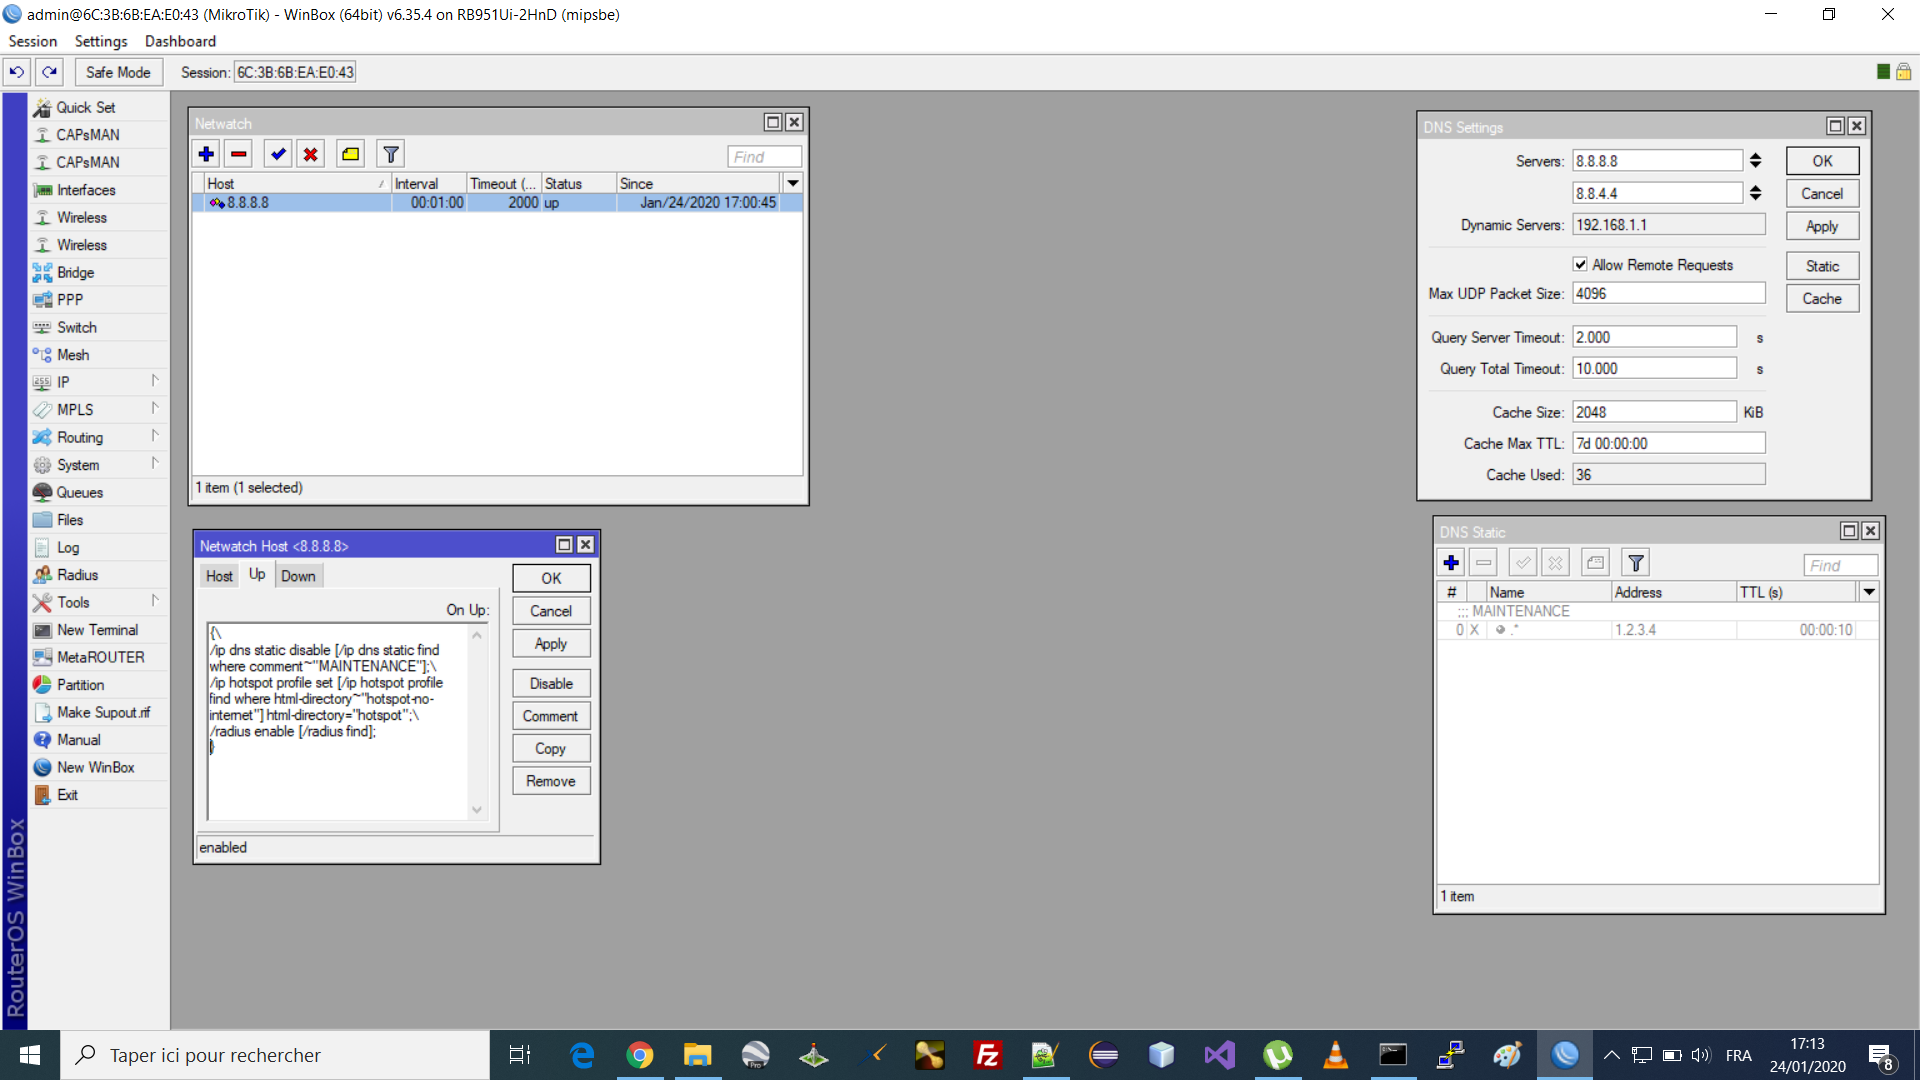Add new DNS Static entry with plus icon
The width and height of the screenshot is (1920, 1080).
click(x=1451, y=563)
